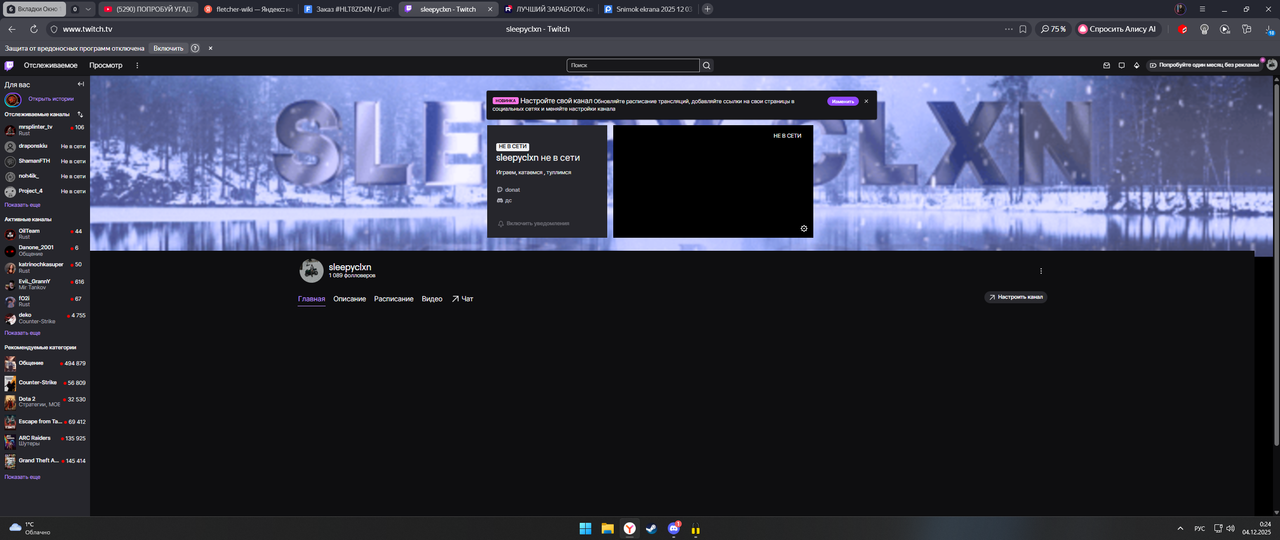Switch to the FunPay order tab

click(349, 9)
